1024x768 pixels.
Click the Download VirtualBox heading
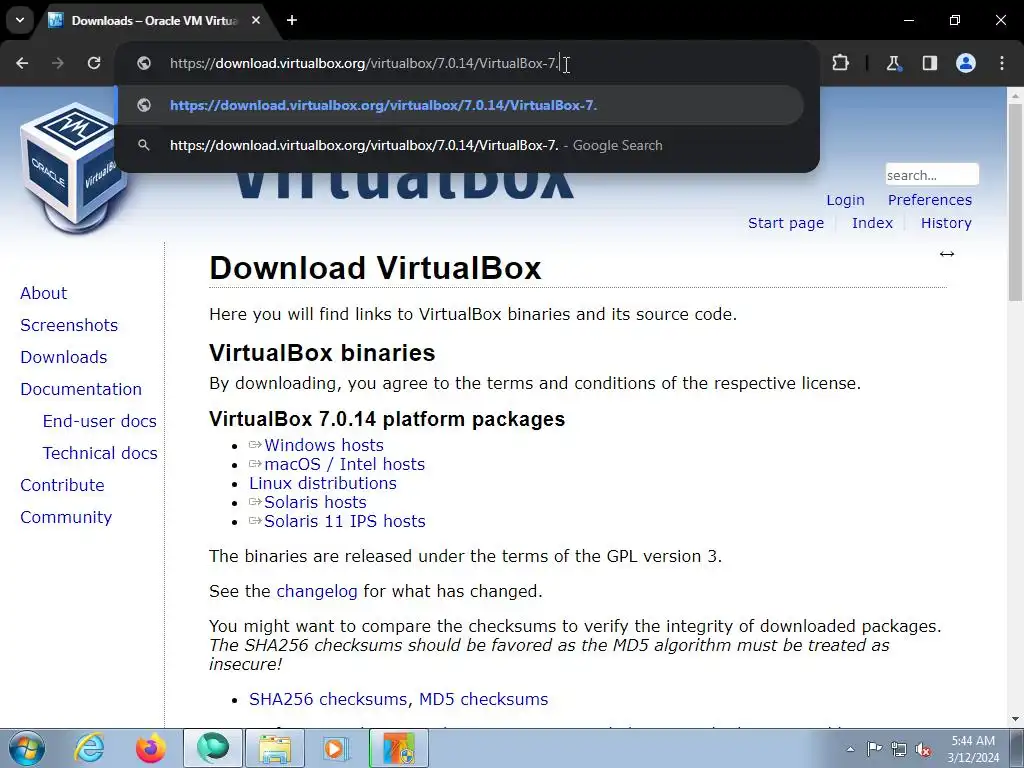[x=376, y=268]
